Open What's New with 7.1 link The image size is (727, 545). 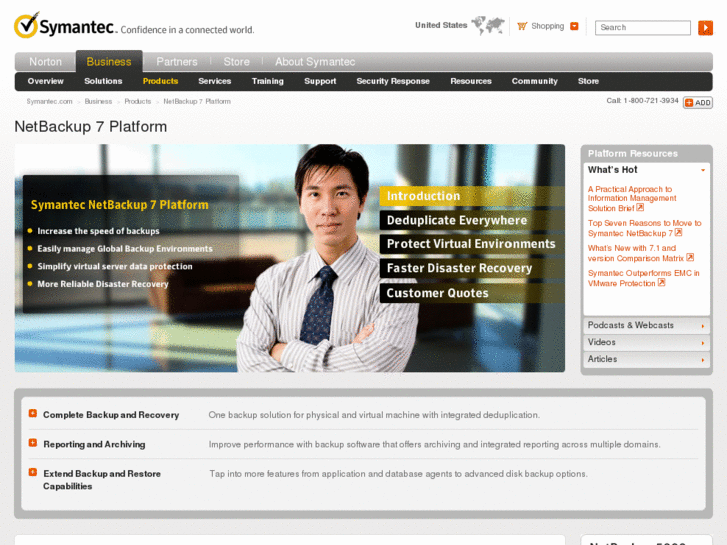click(x=636, y=253)
